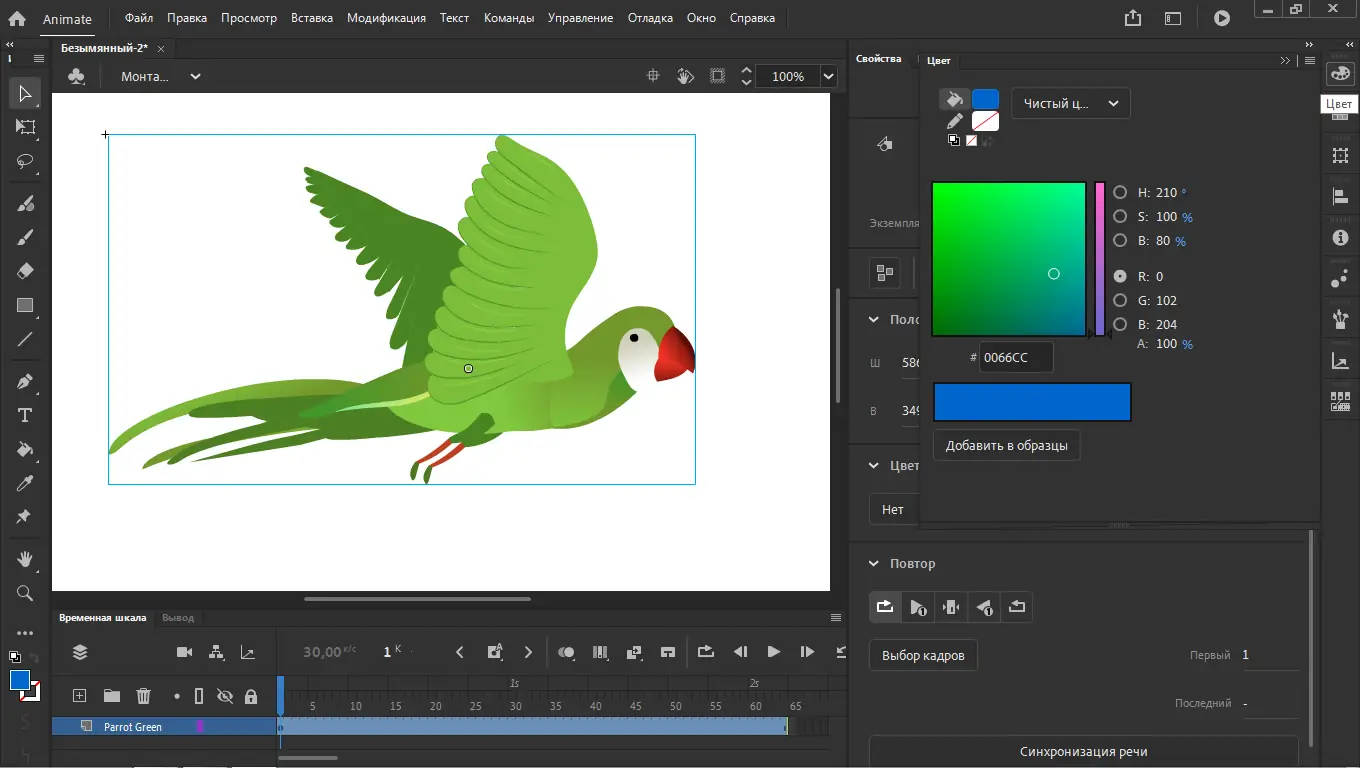Image resolution: width=1360 pixels, height=768 pixels.
Task: Select the Zoom magnifier tool
Action: [25, 593]
